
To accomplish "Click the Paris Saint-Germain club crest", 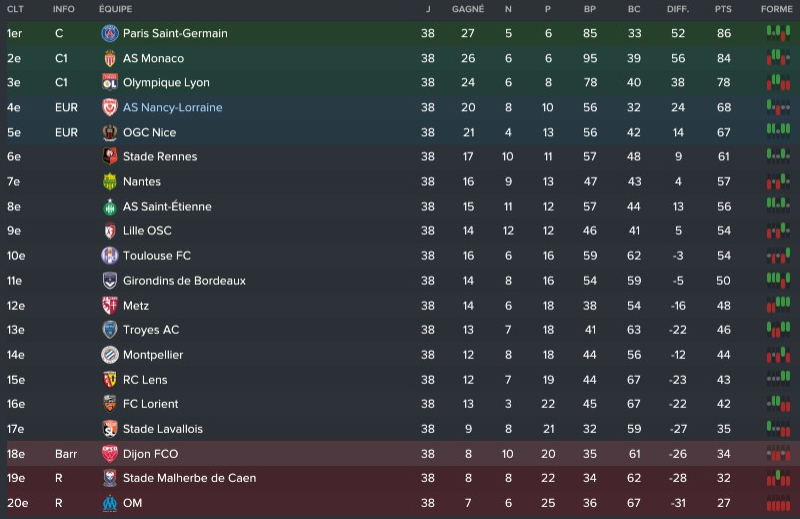I will [x=110, y=33].
